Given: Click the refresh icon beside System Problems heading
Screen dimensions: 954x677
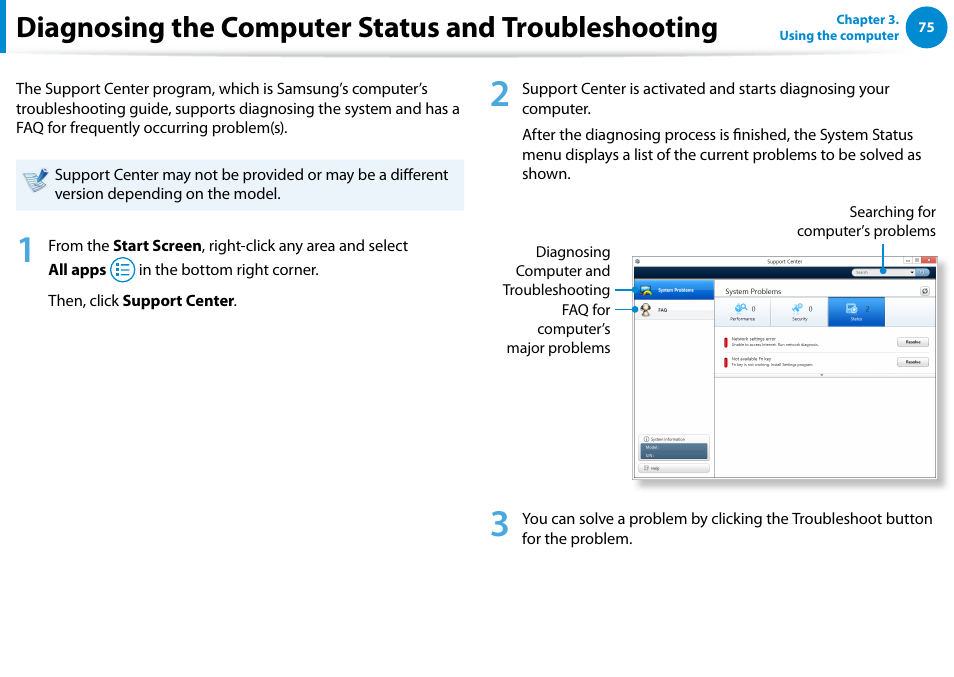Looking at the screenshot, I should coord(925,291).
